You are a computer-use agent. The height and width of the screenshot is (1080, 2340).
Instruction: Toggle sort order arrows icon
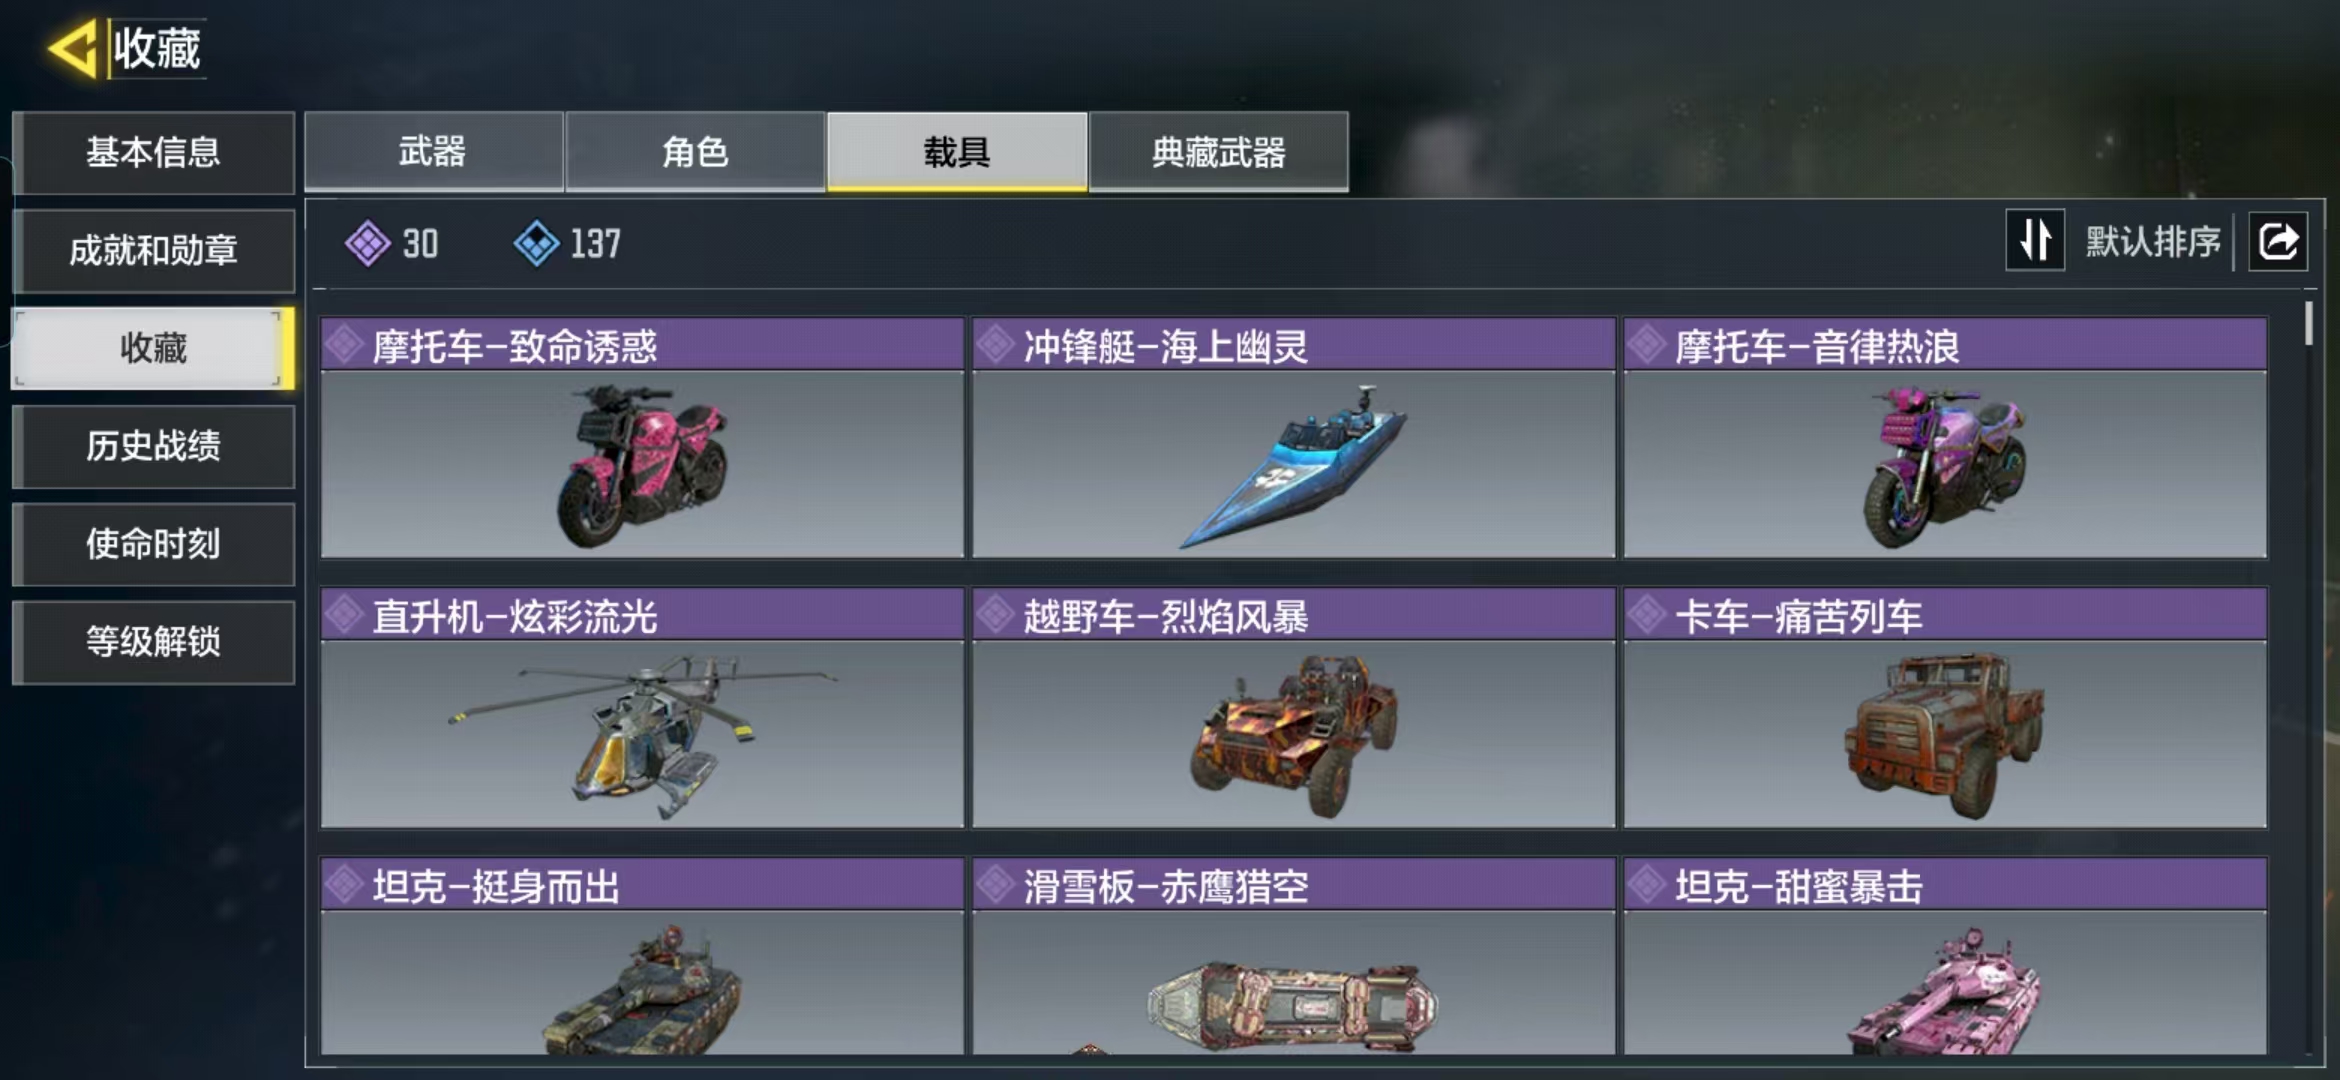(2035, 240)
